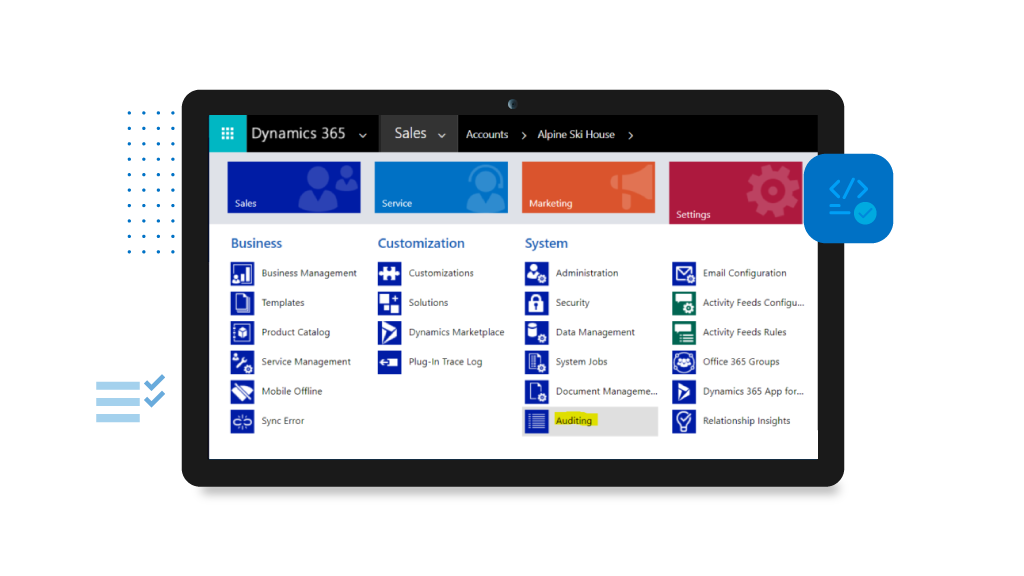
Task: Open the highlighted Auditing link
Action: [x=574, y=421]
